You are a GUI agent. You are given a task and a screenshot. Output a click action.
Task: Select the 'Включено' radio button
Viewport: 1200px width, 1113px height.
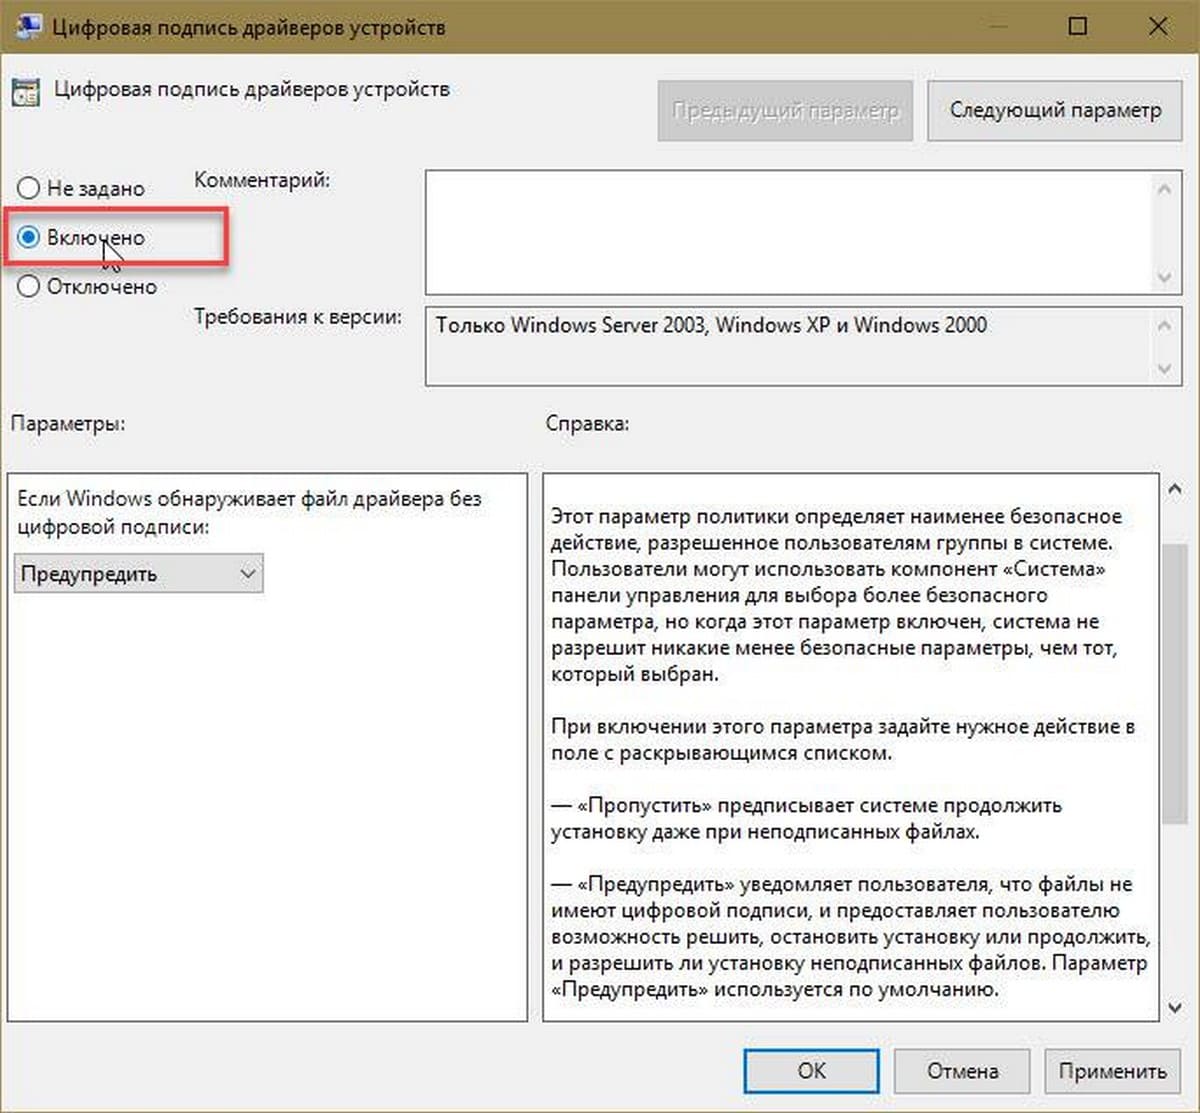click(x=81, y=237)
